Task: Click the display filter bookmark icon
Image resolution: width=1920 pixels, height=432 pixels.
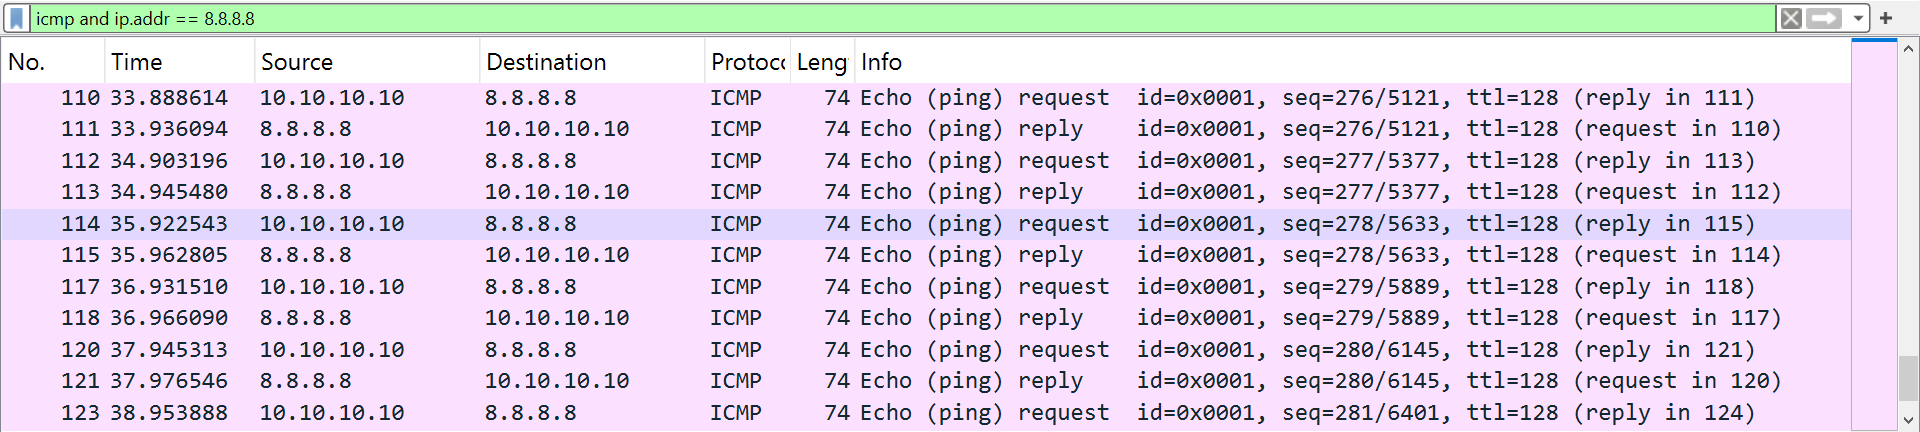Action: pos(17,19)
